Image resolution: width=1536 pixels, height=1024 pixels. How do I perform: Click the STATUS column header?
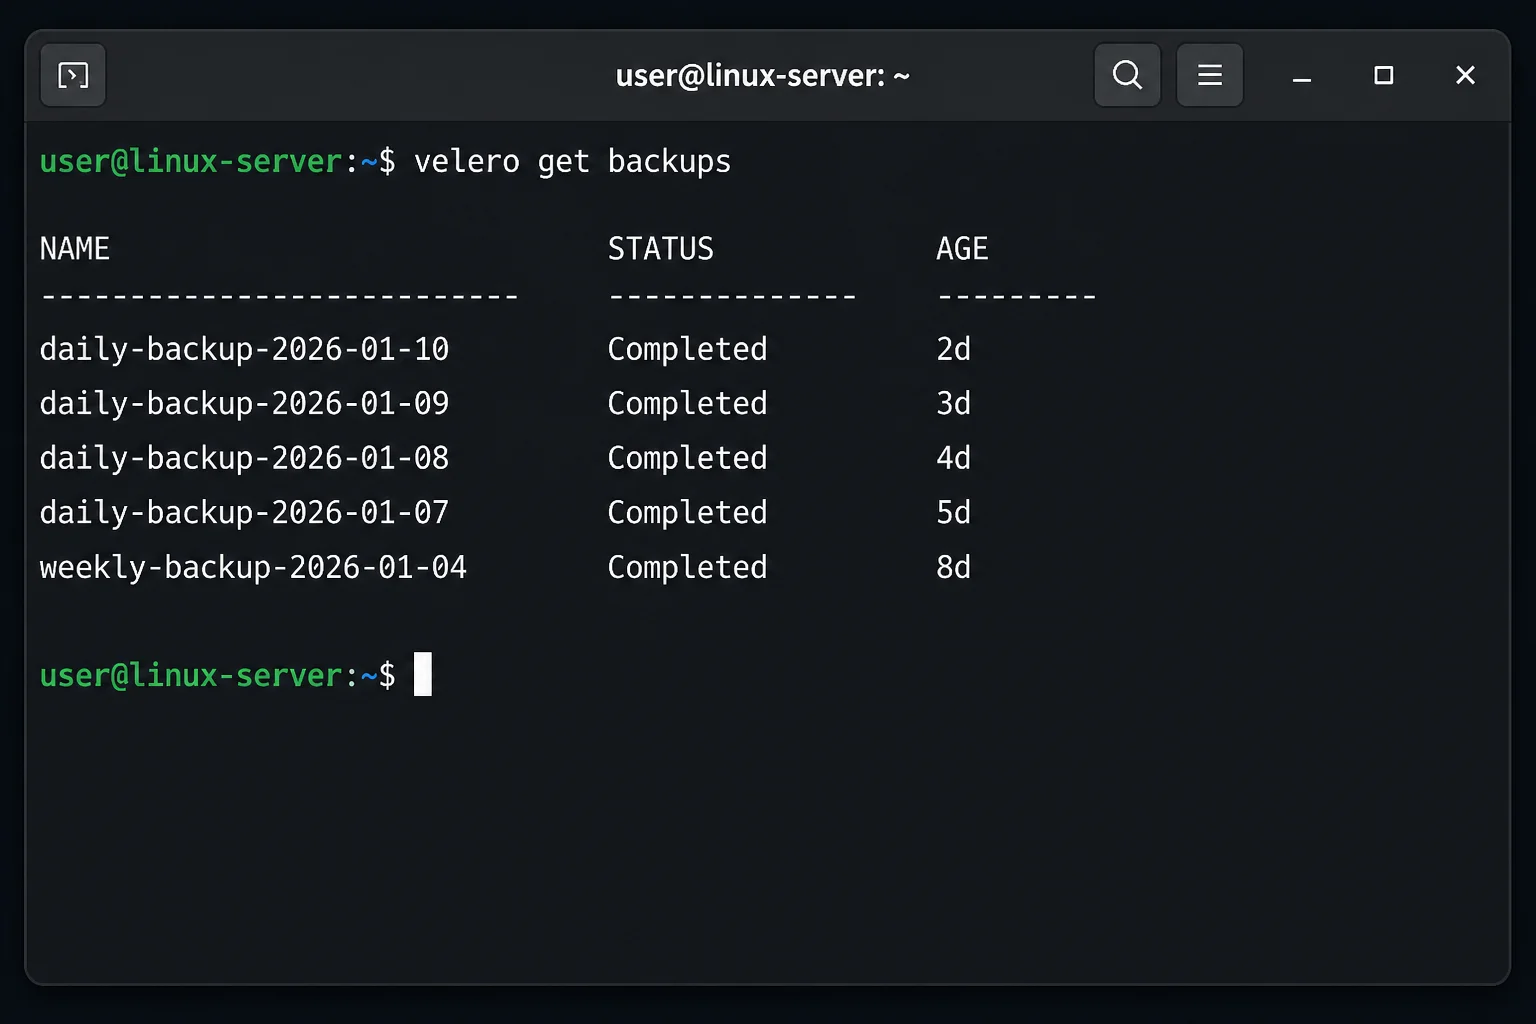[661, 248]
